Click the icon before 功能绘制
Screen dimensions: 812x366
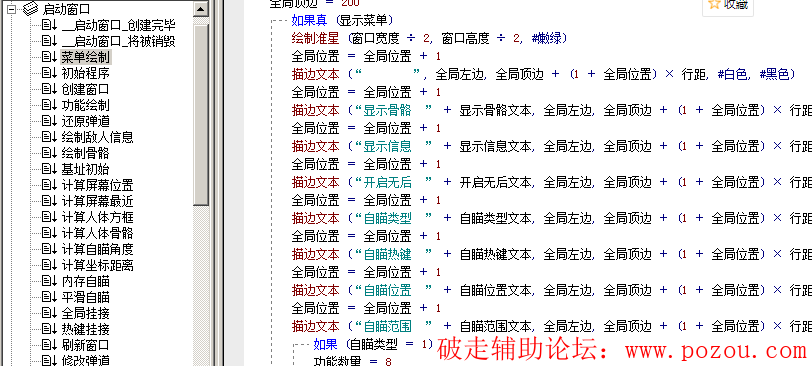[x=50, y=105]
